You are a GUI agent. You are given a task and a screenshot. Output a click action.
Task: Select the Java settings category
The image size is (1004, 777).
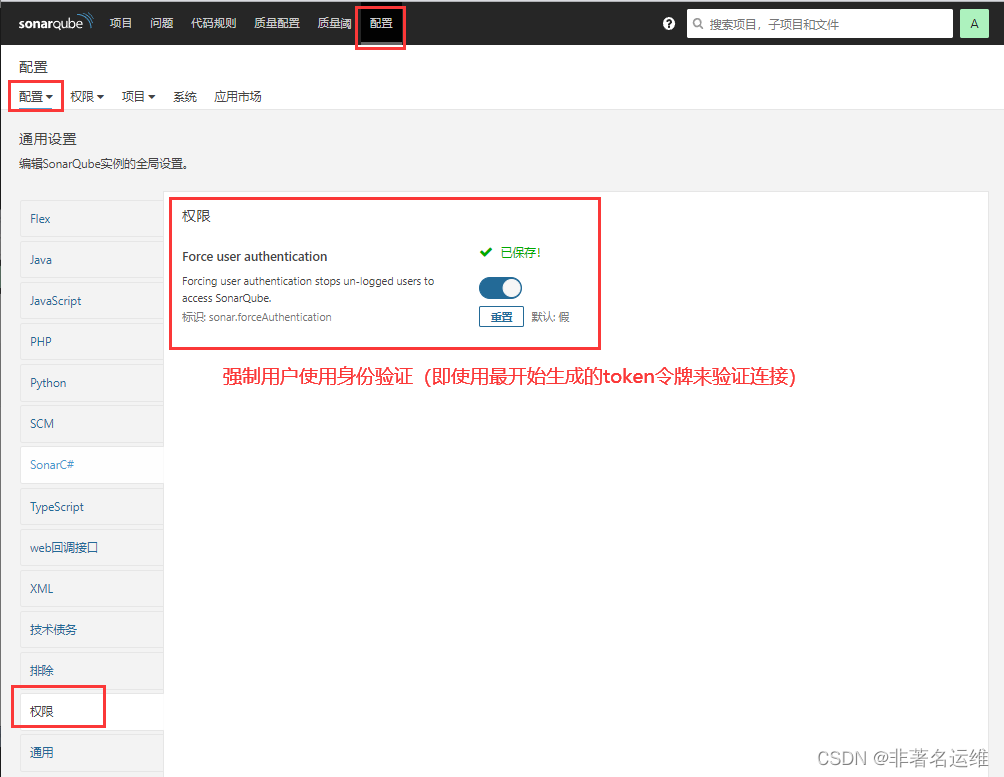[92, 260]
